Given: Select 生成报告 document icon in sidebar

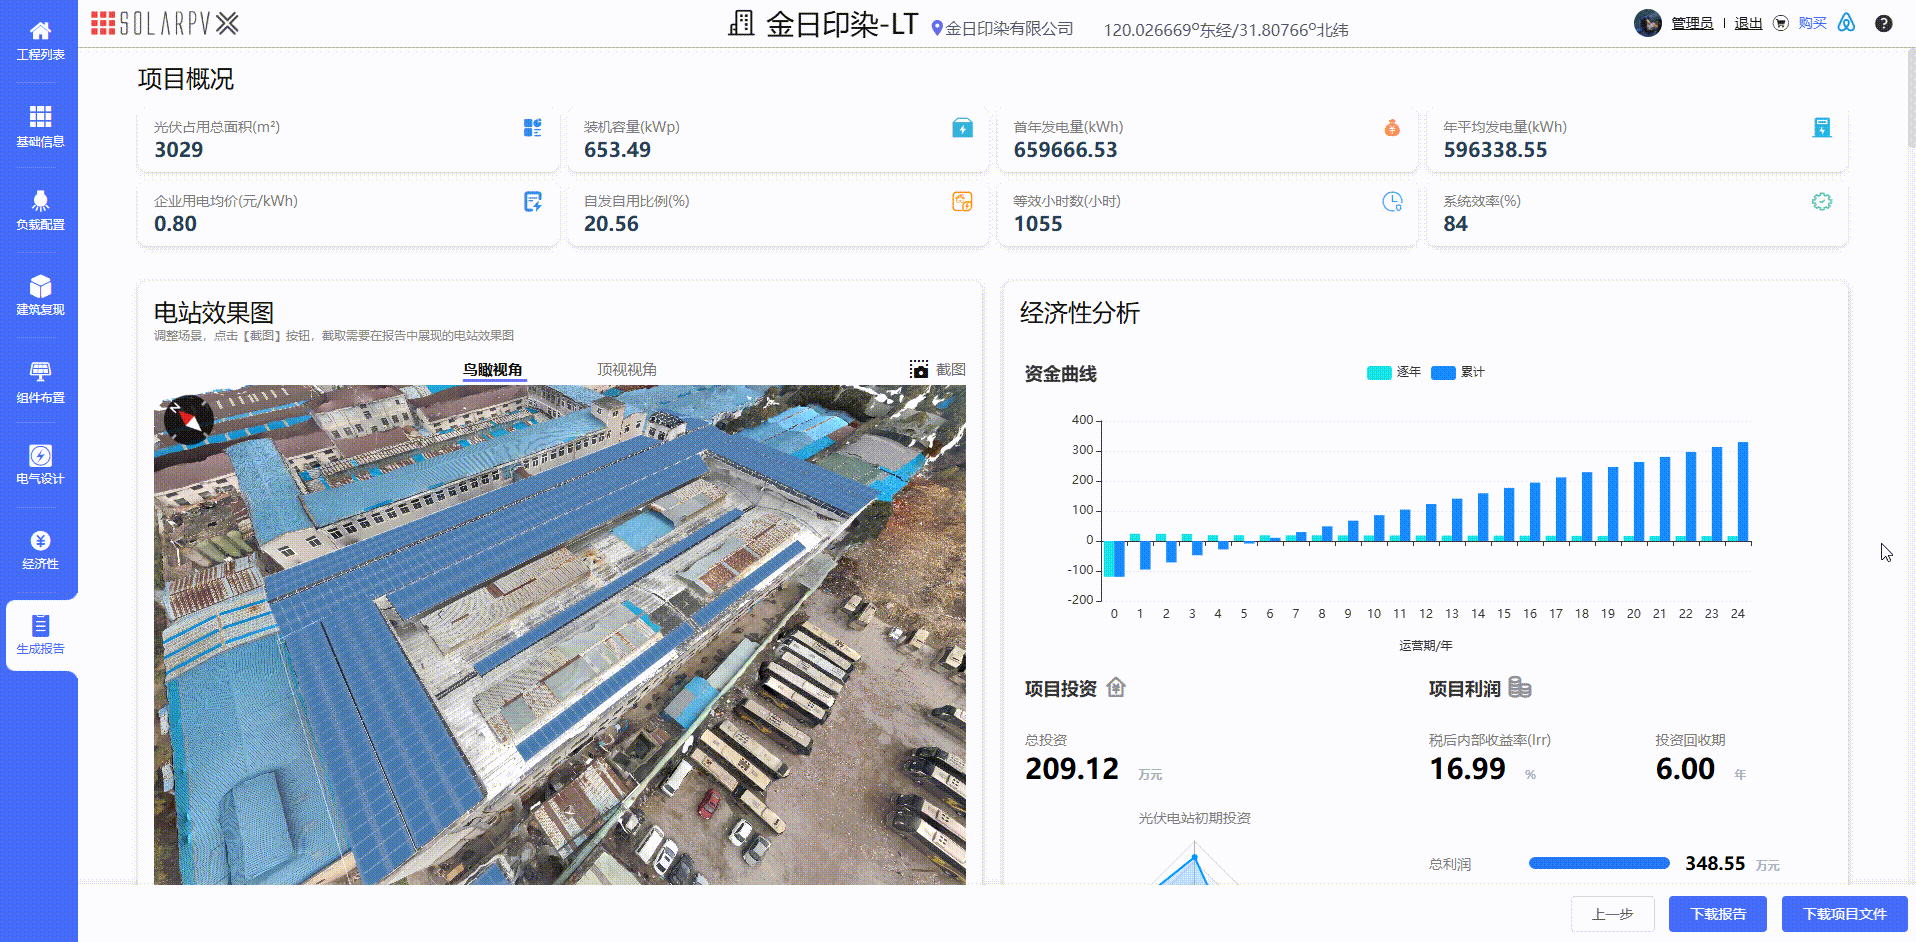Looking at the screenshot, I should (x=40, y=626).
